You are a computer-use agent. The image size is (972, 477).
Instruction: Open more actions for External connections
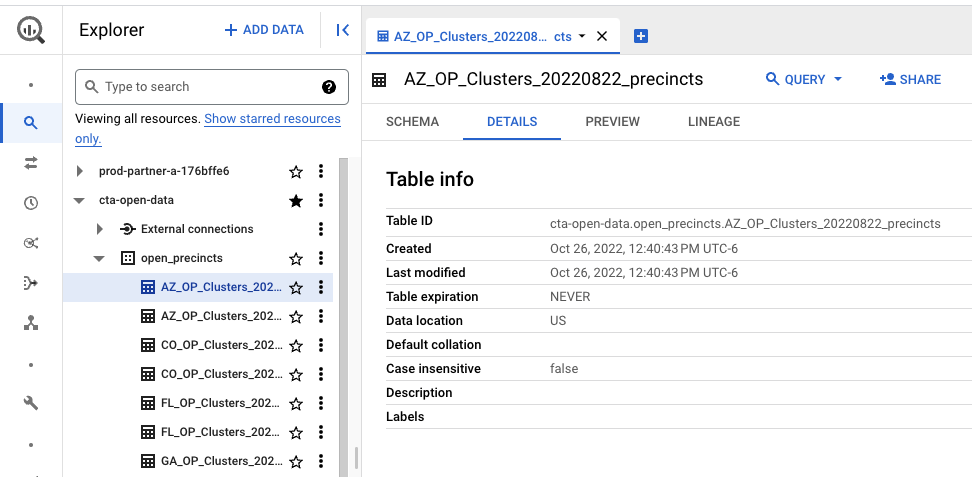point(320,229)
